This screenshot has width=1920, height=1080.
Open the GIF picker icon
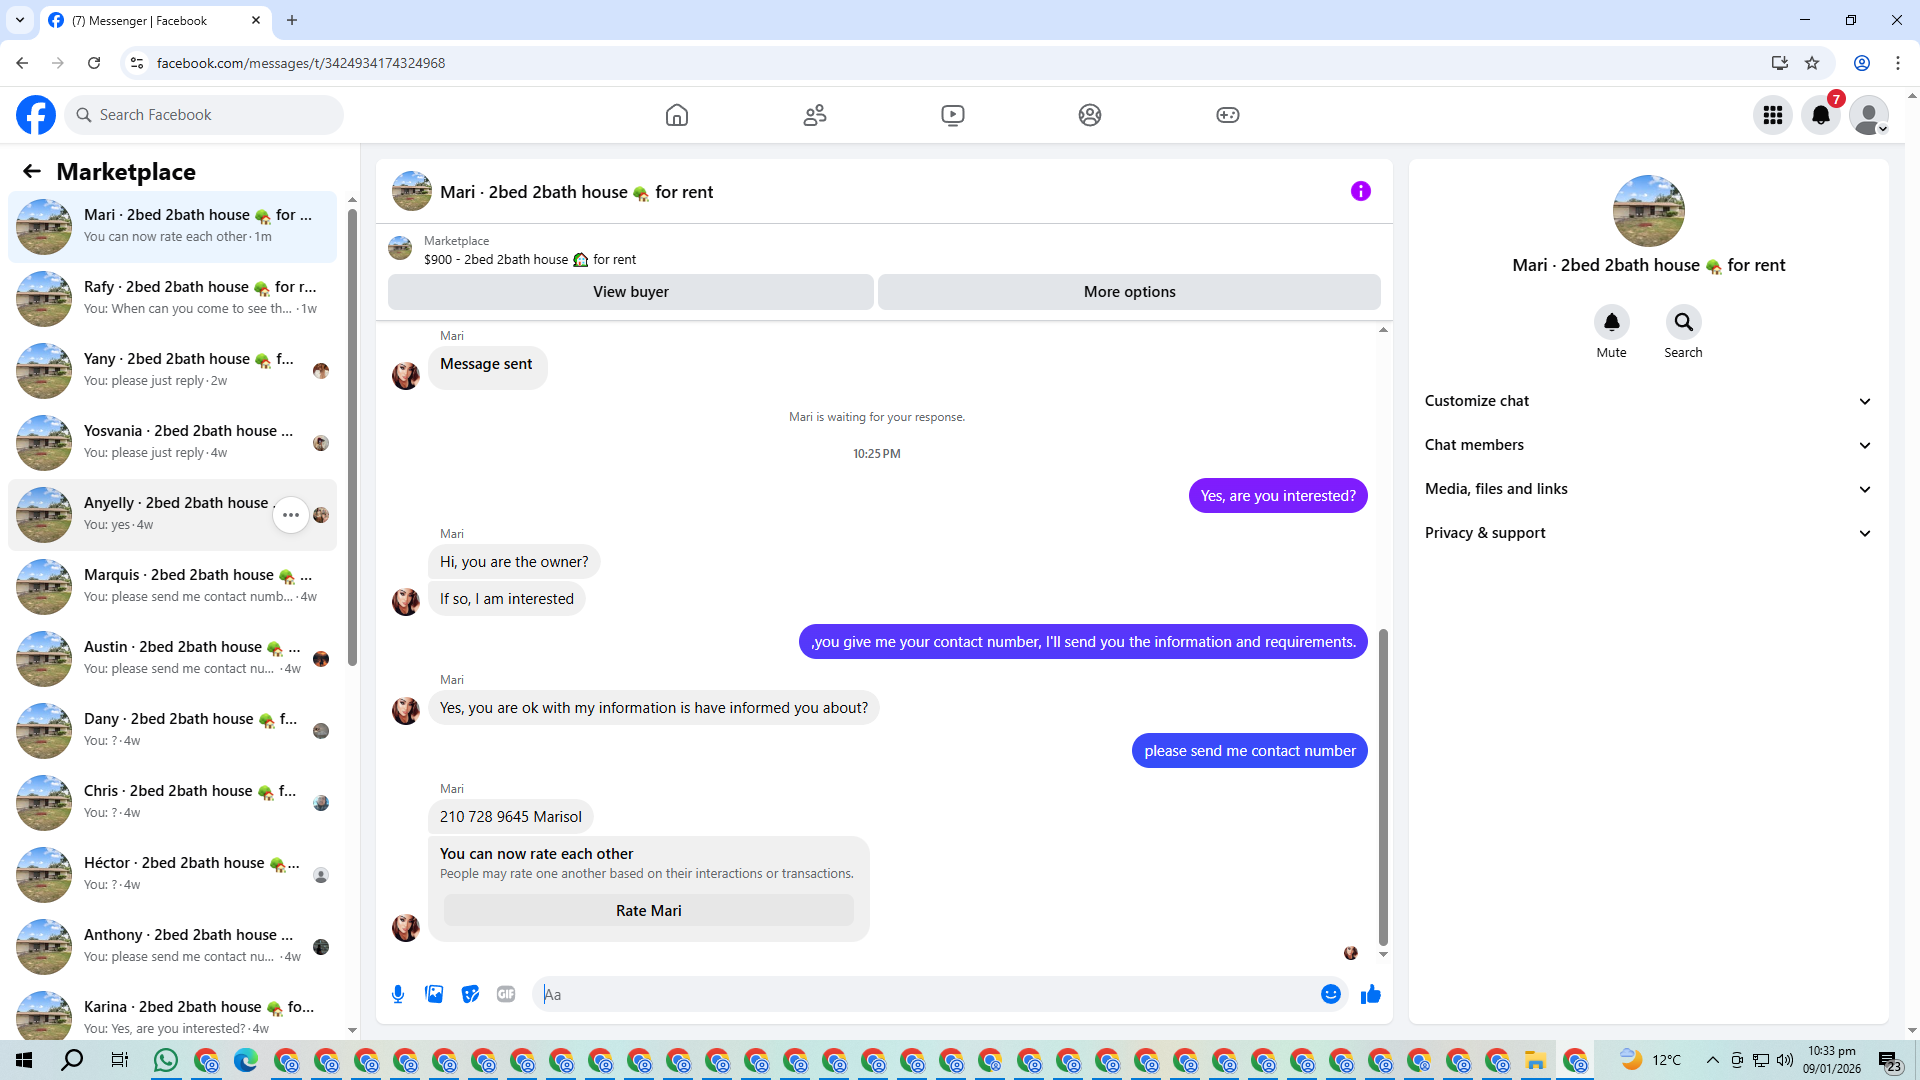coord(506,994)
